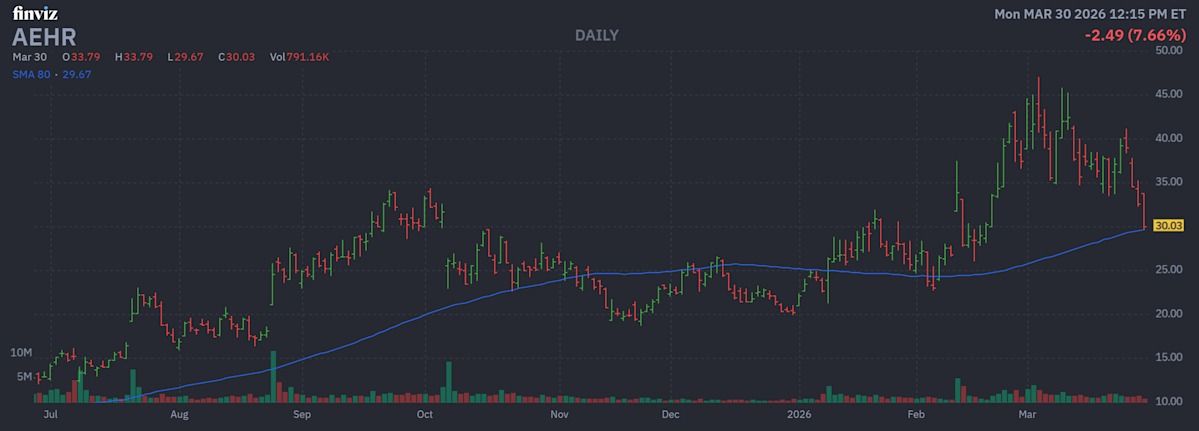This screenshot has height=431, width=1199.
Task: Click the 10.00 price axis label
Action: click(x=1169, y=401)
